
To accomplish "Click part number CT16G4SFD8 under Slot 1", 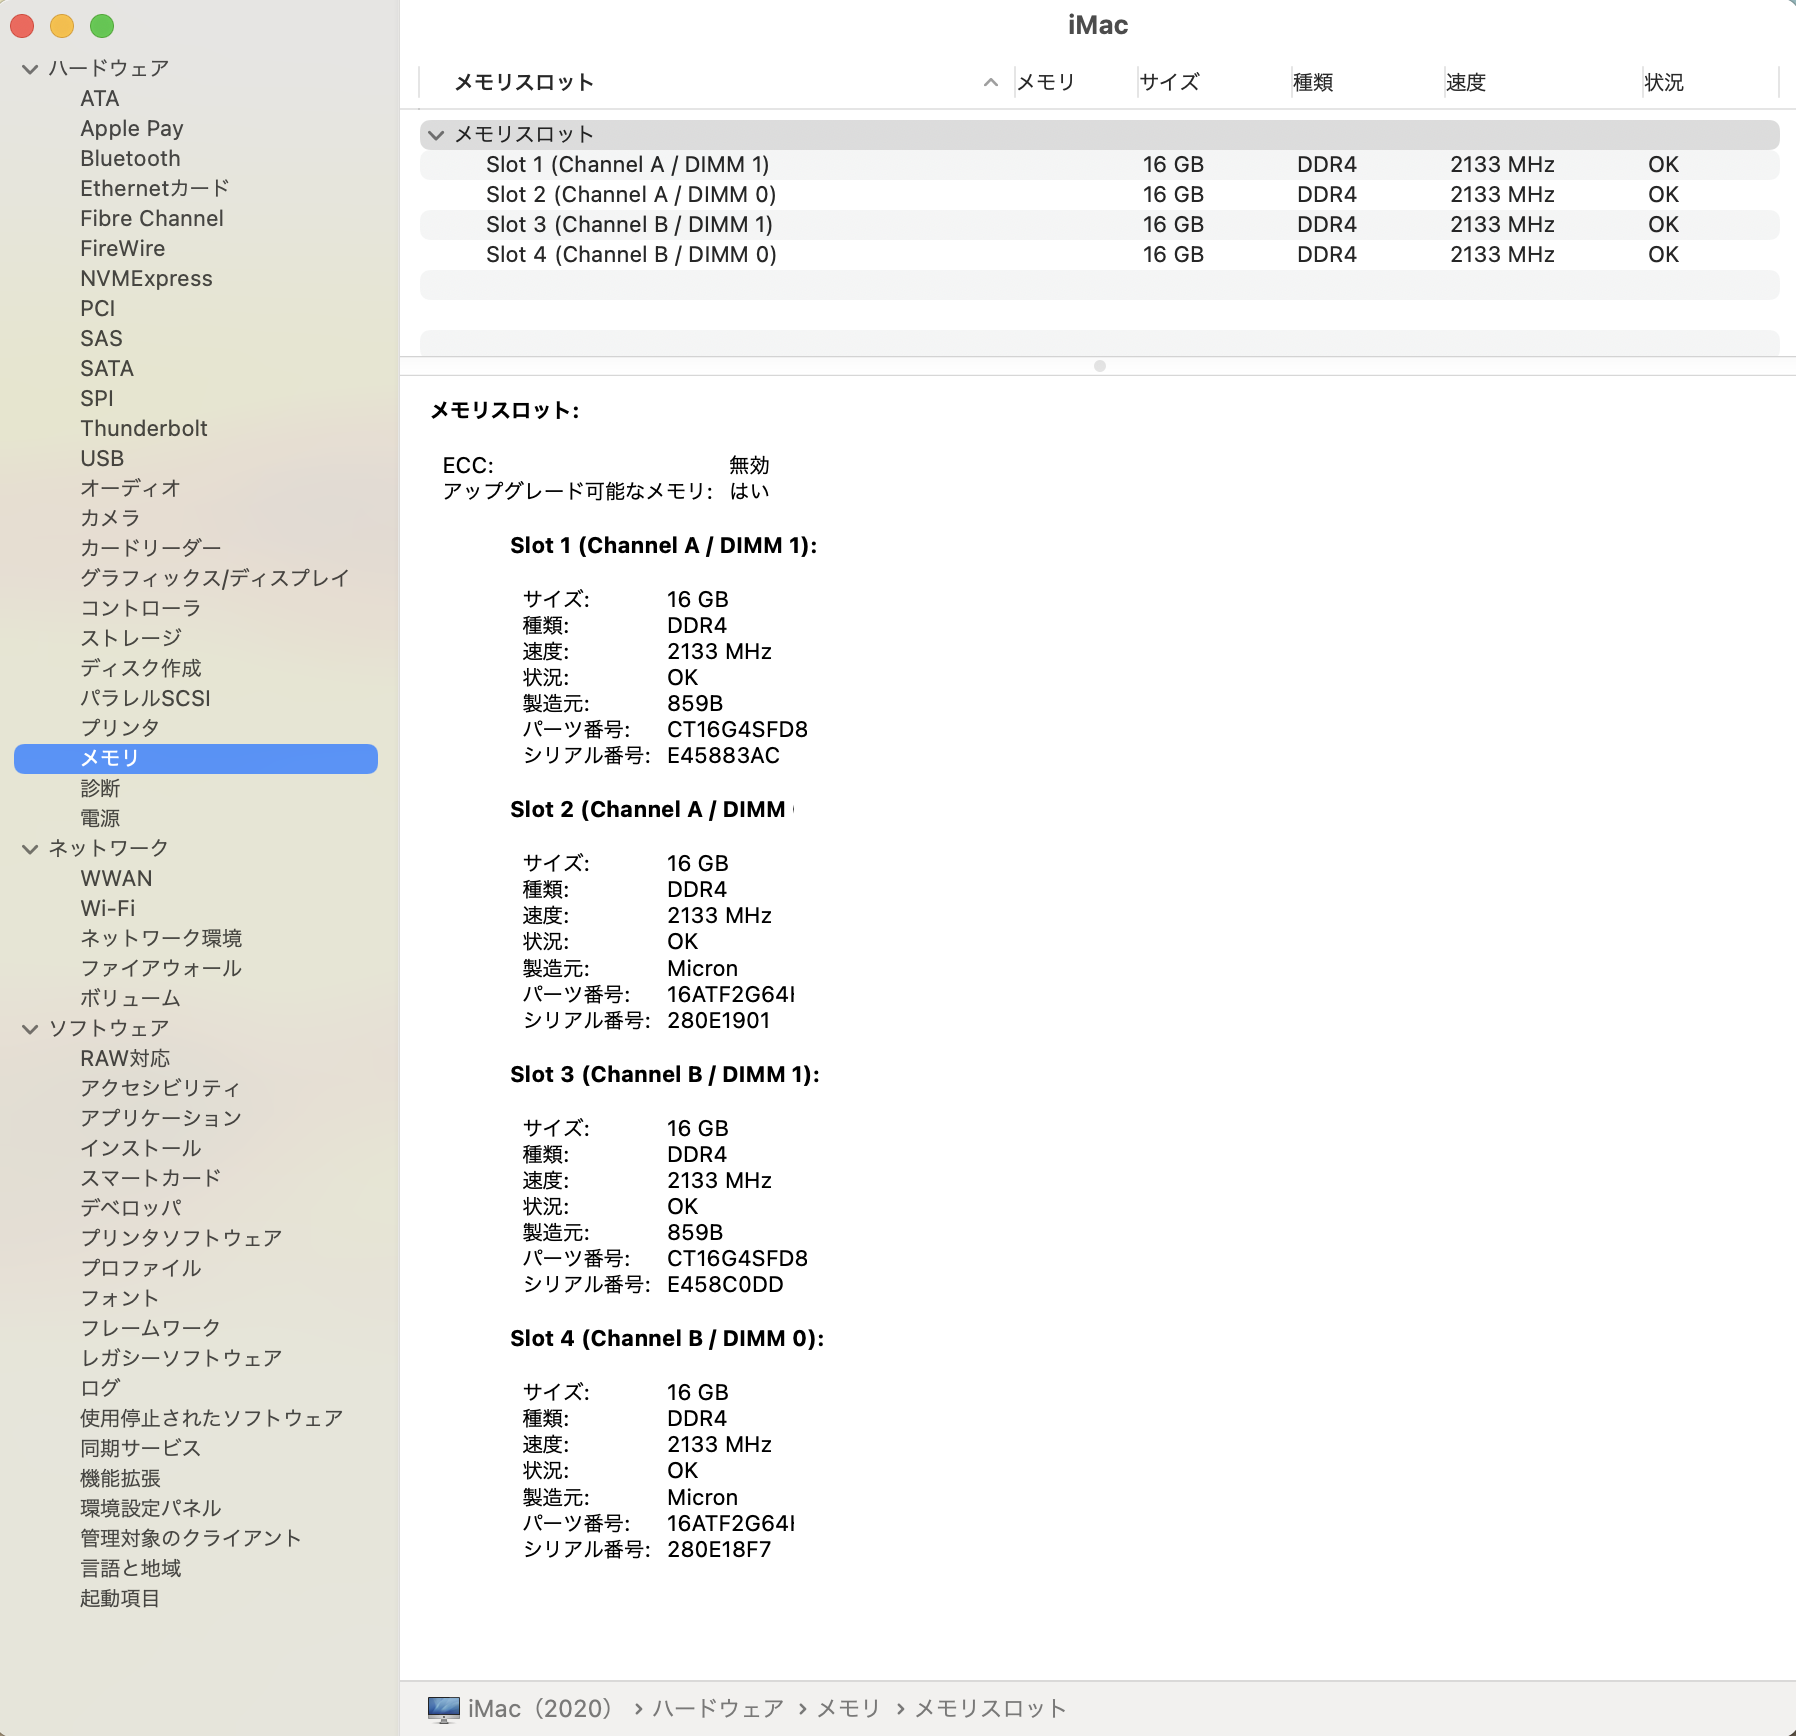I will pos(738,730).
